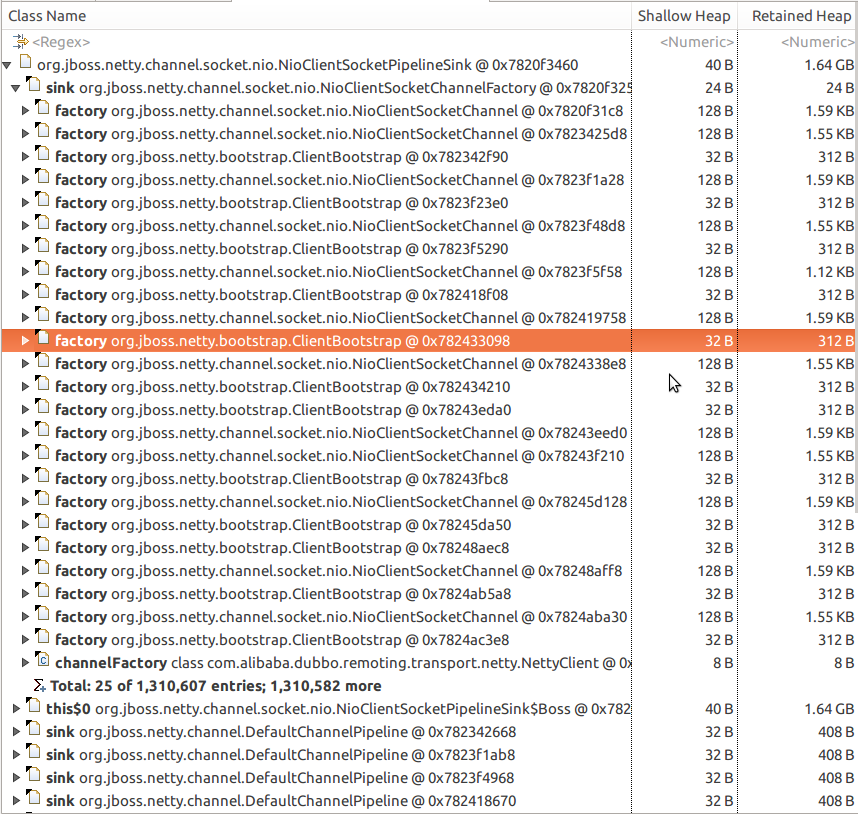
Task: Click the object icon of highlighted ClientBootstrap 0x782433098
Action: point(42,340)
